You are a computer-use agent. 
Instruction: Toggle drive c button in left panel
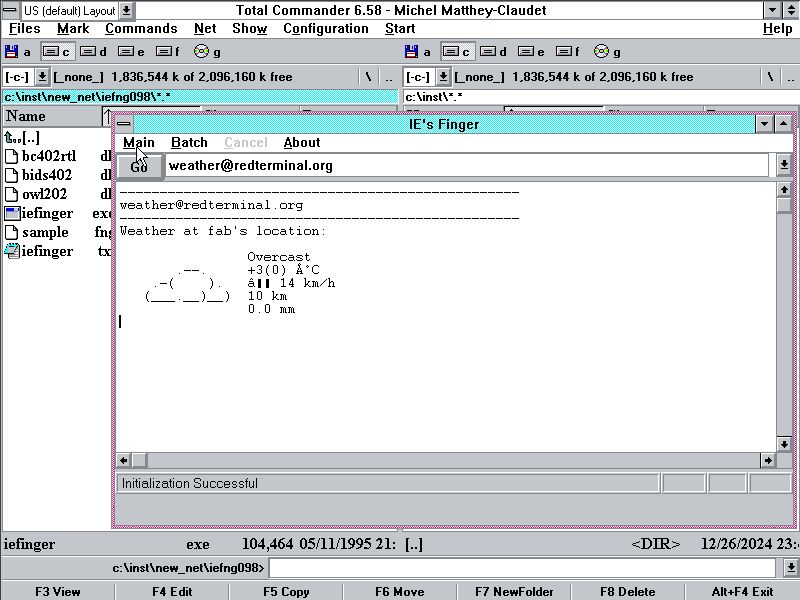tap(56, 52)
